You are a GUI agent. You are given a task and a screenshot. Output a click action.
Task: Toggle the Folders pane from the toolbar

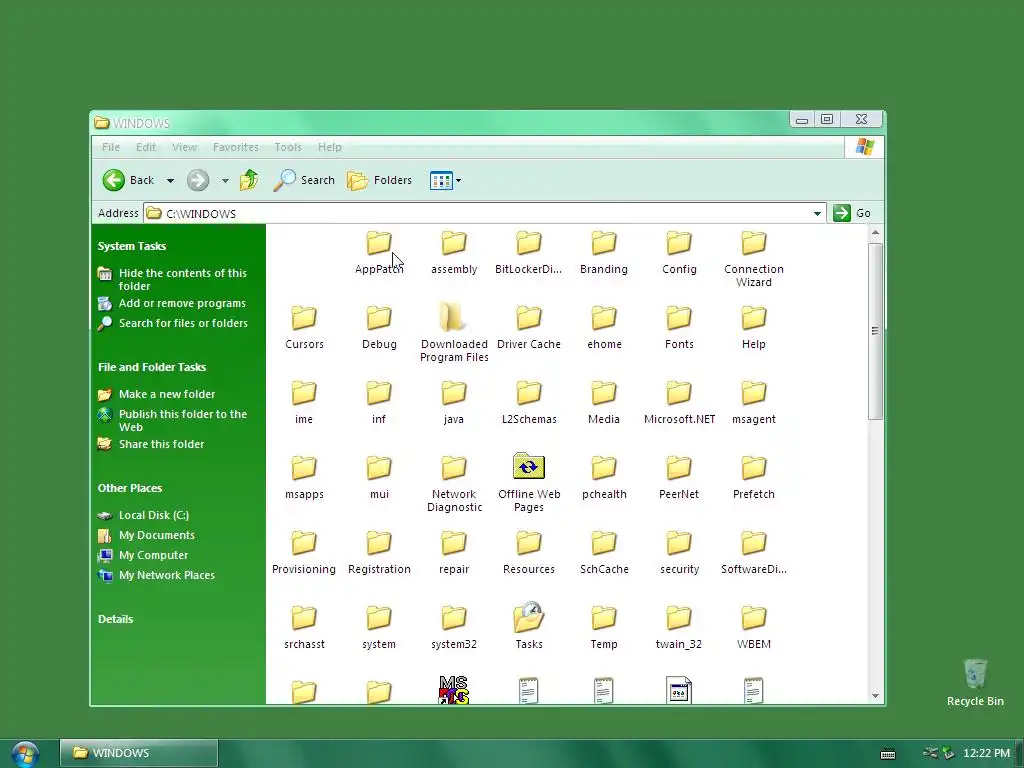point(379,180)
